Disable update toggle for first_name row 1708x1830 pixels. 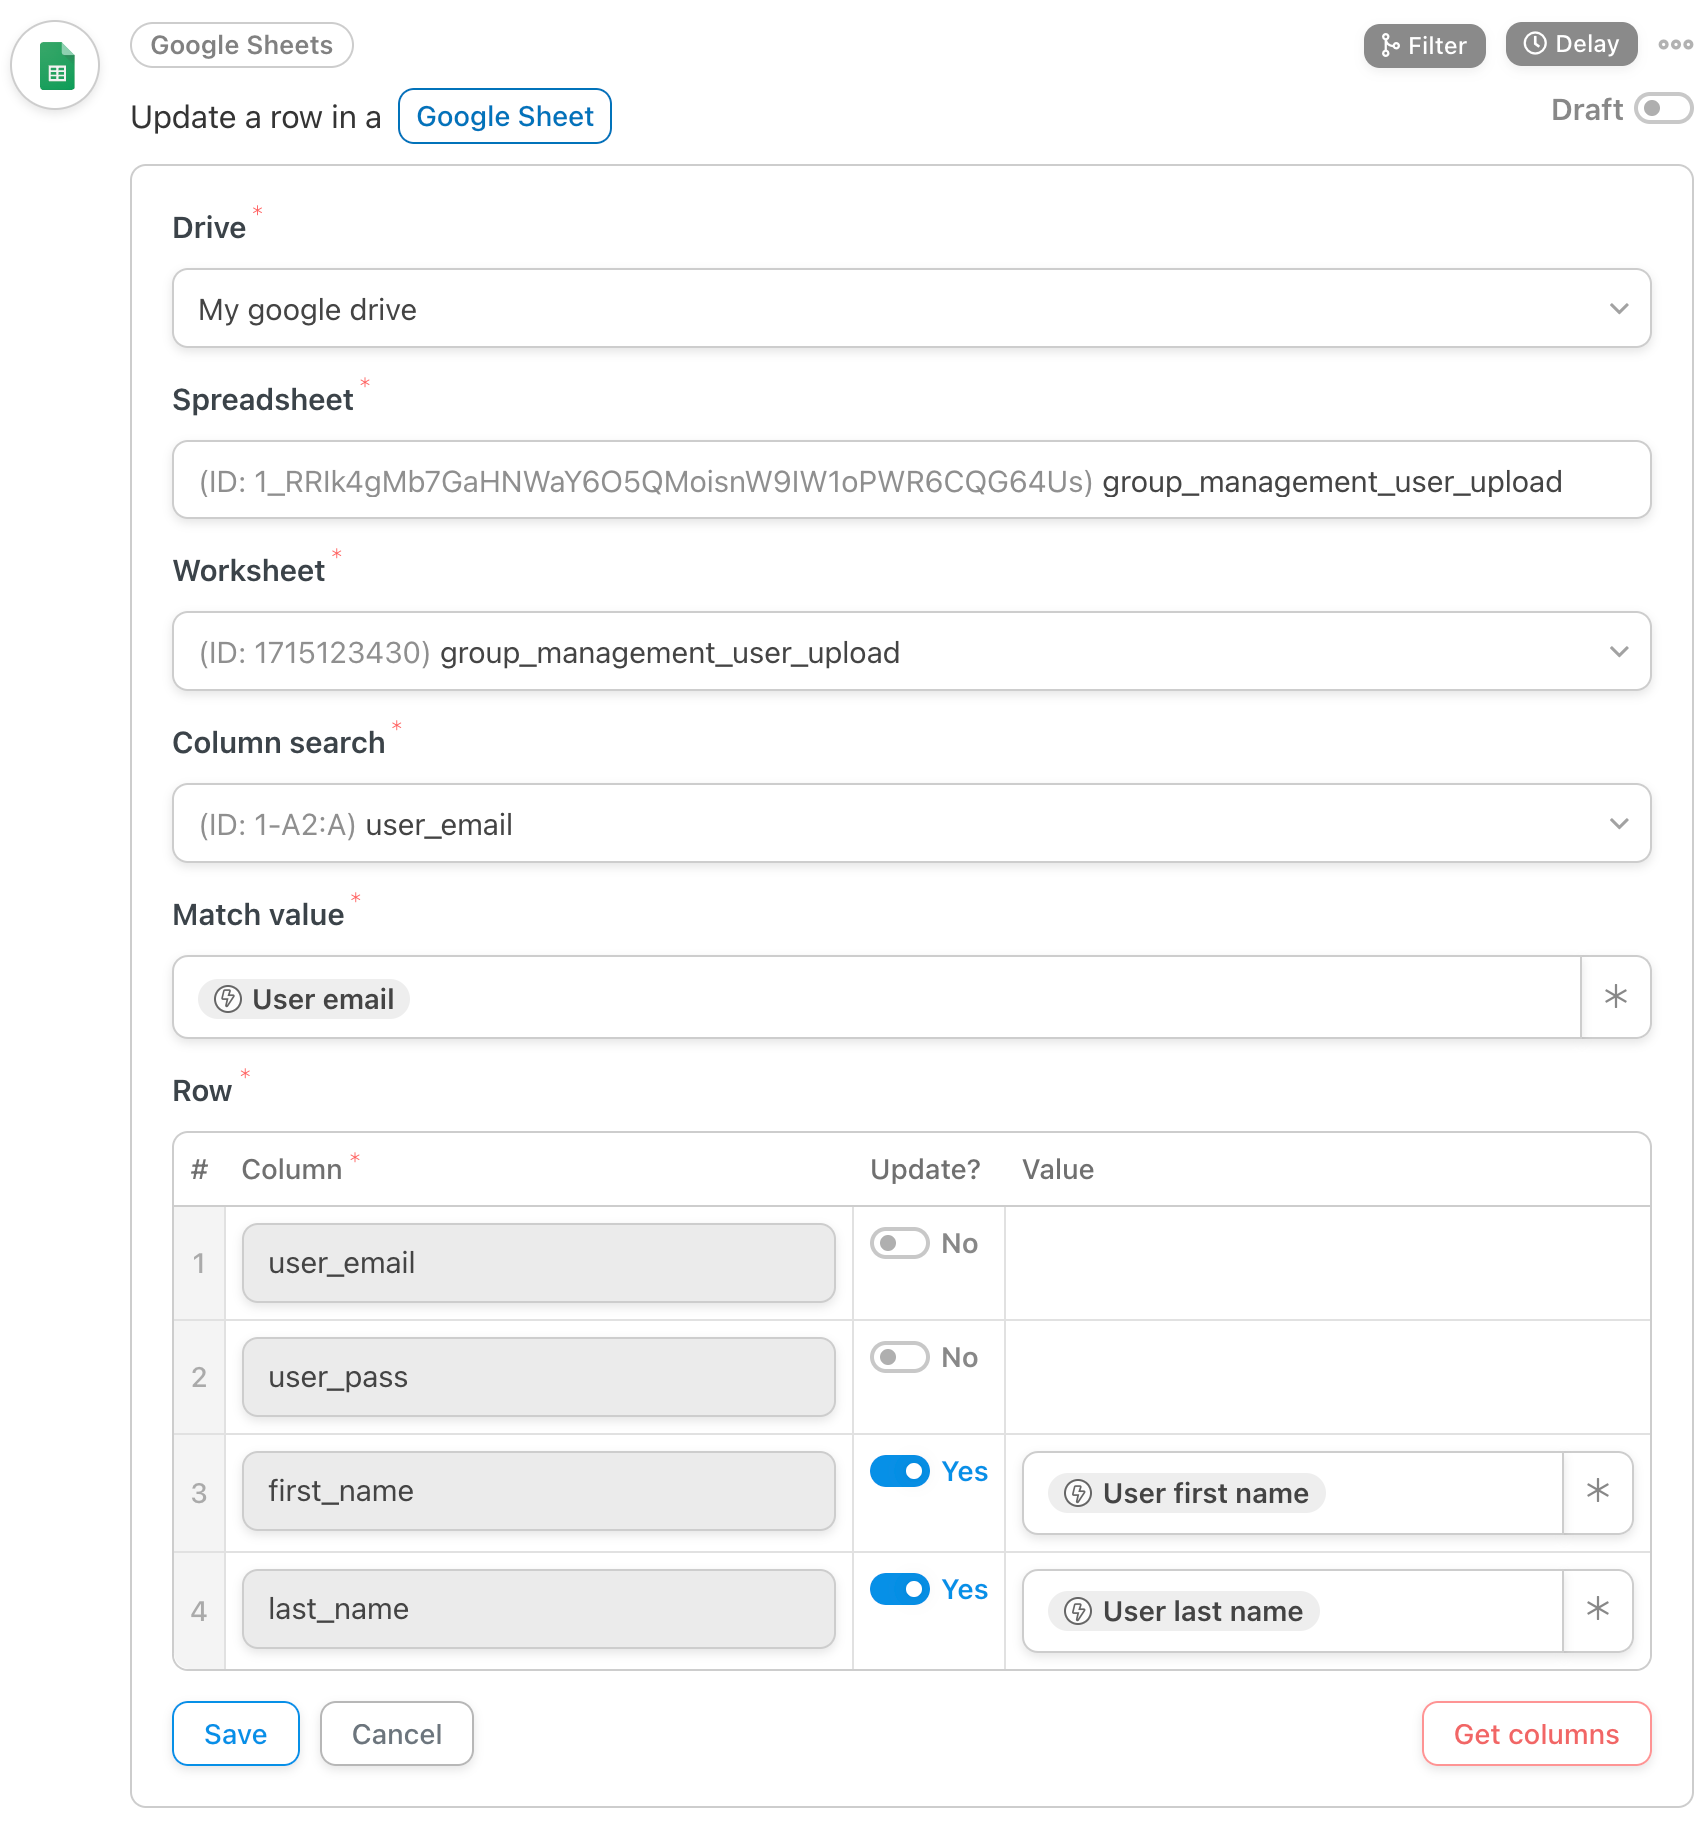pos(899,1471)
